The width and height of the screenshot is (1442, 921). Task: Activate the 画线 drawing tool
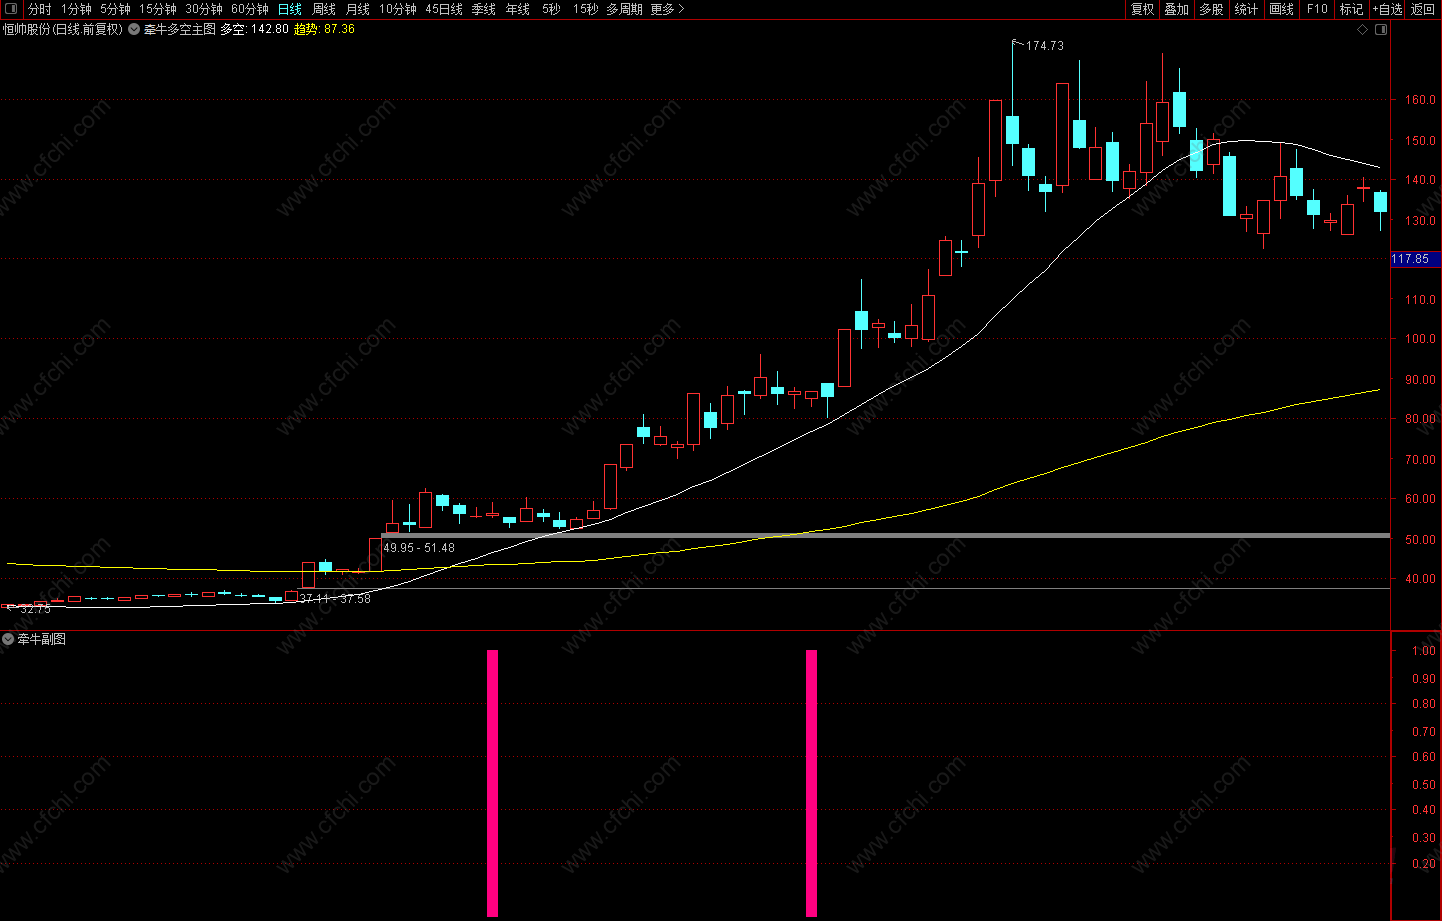(1282, 9)
